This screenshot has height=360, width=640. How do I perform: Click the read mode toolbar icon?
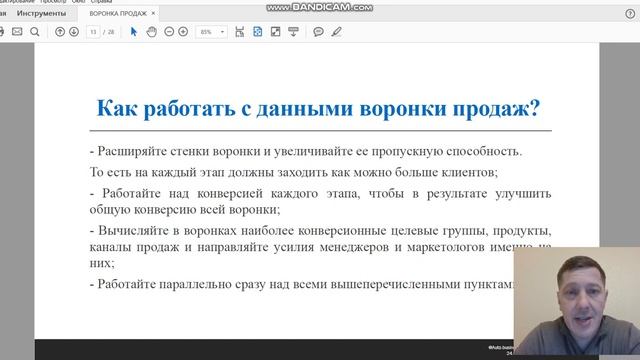click(x=293, y=31)
